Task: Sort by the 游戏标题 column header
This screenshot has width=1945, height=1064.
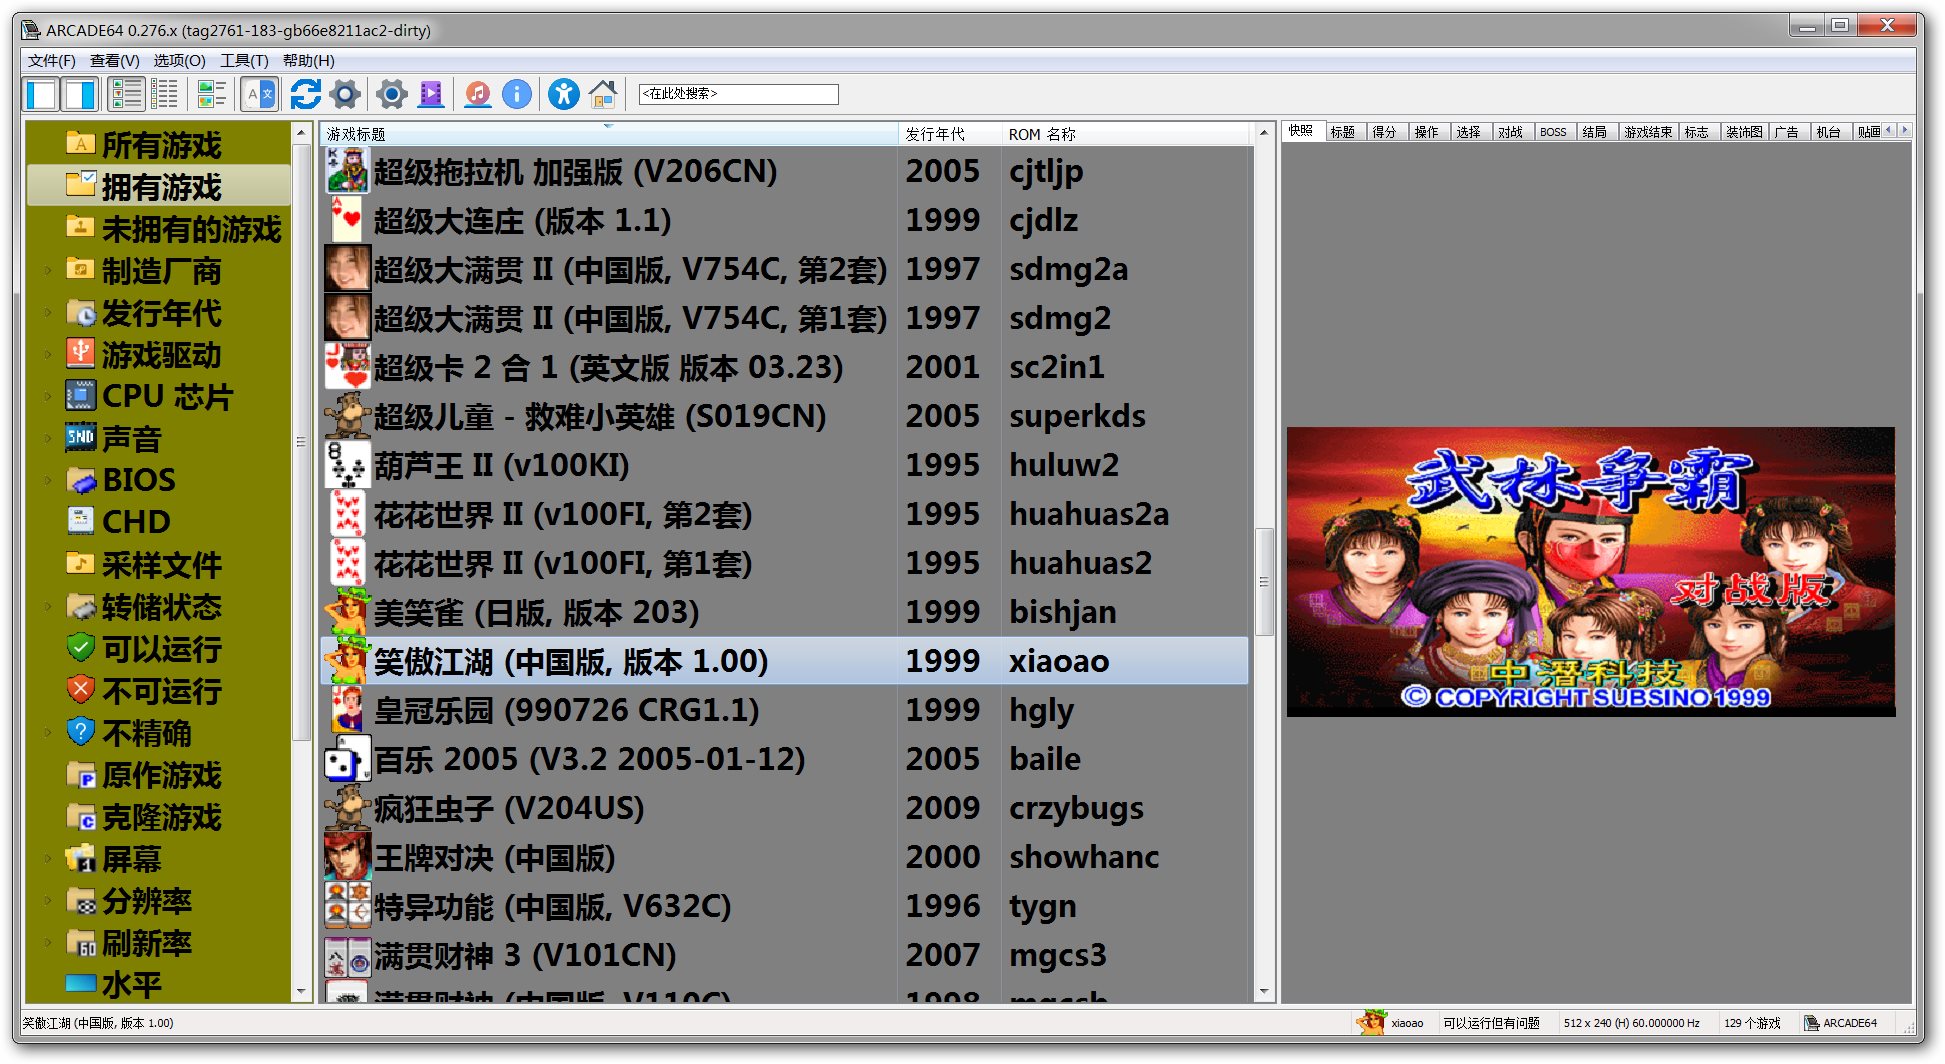Action: pyautogui.click(x=608, y=133)
